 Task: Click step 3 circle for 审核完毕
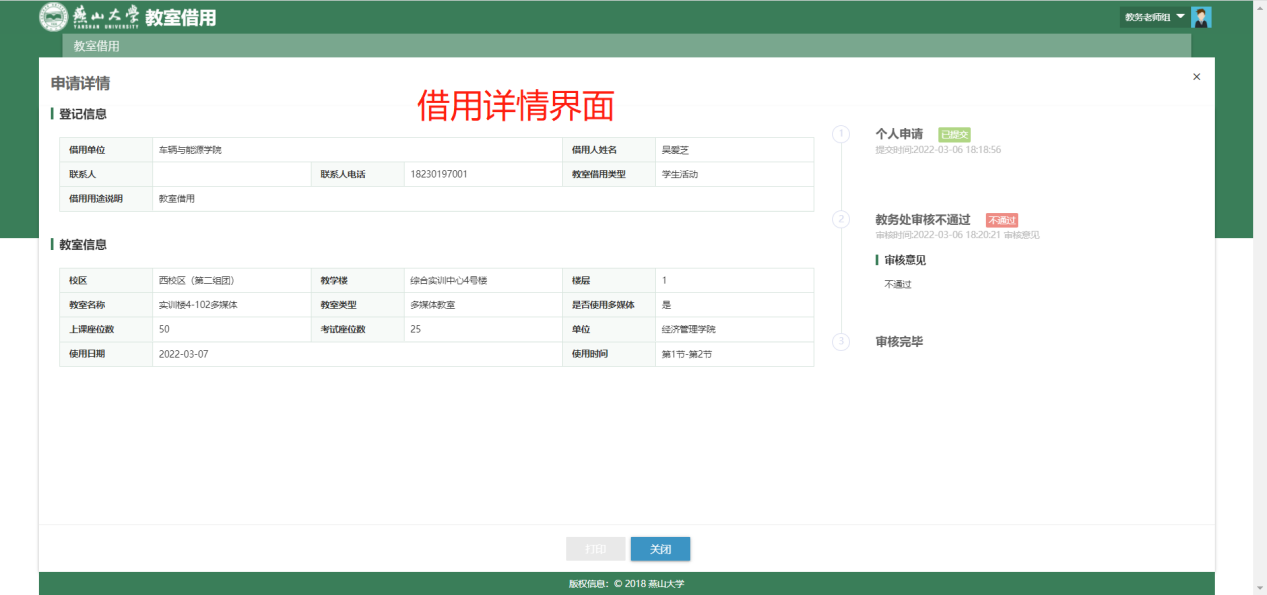point(842,342)
